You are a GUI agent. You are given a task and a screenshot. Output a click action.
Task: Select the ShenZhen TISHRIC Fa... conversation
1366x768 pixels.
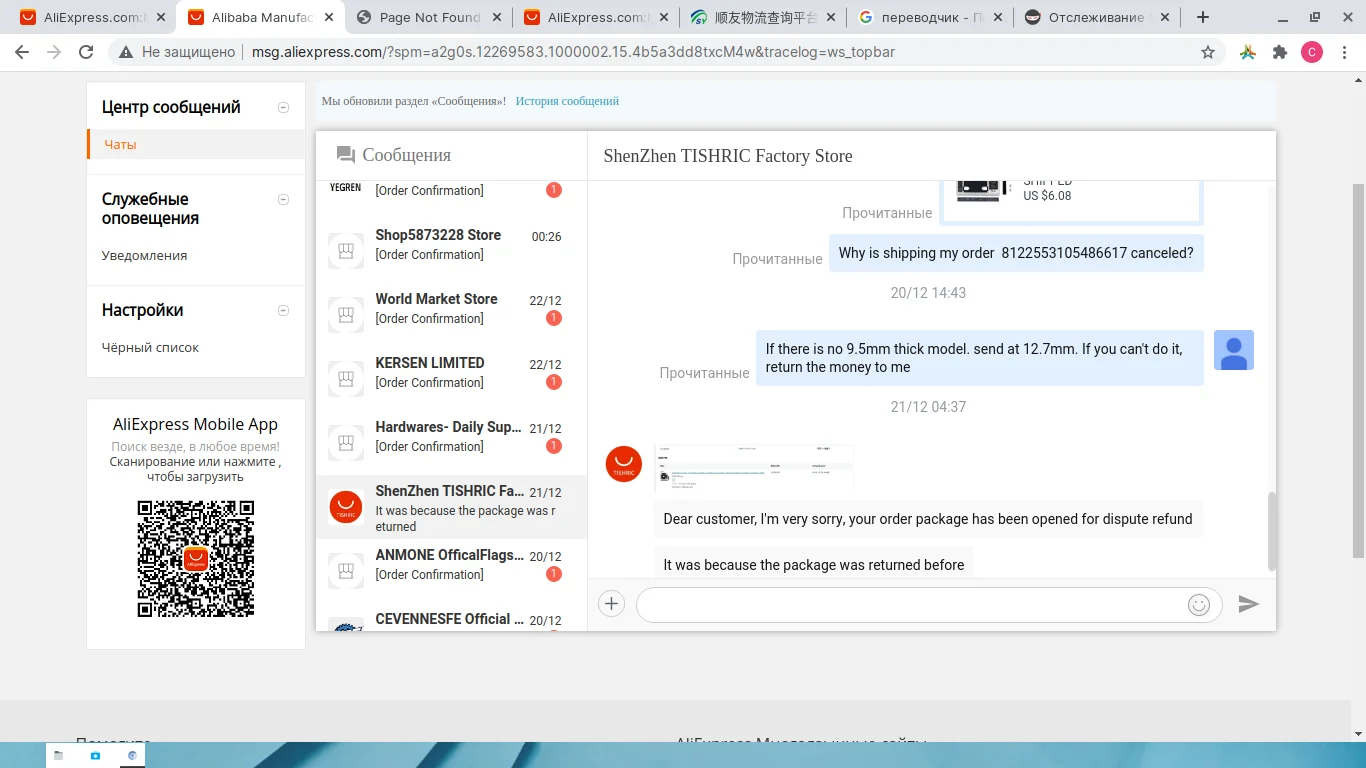(x=451, y=507)
